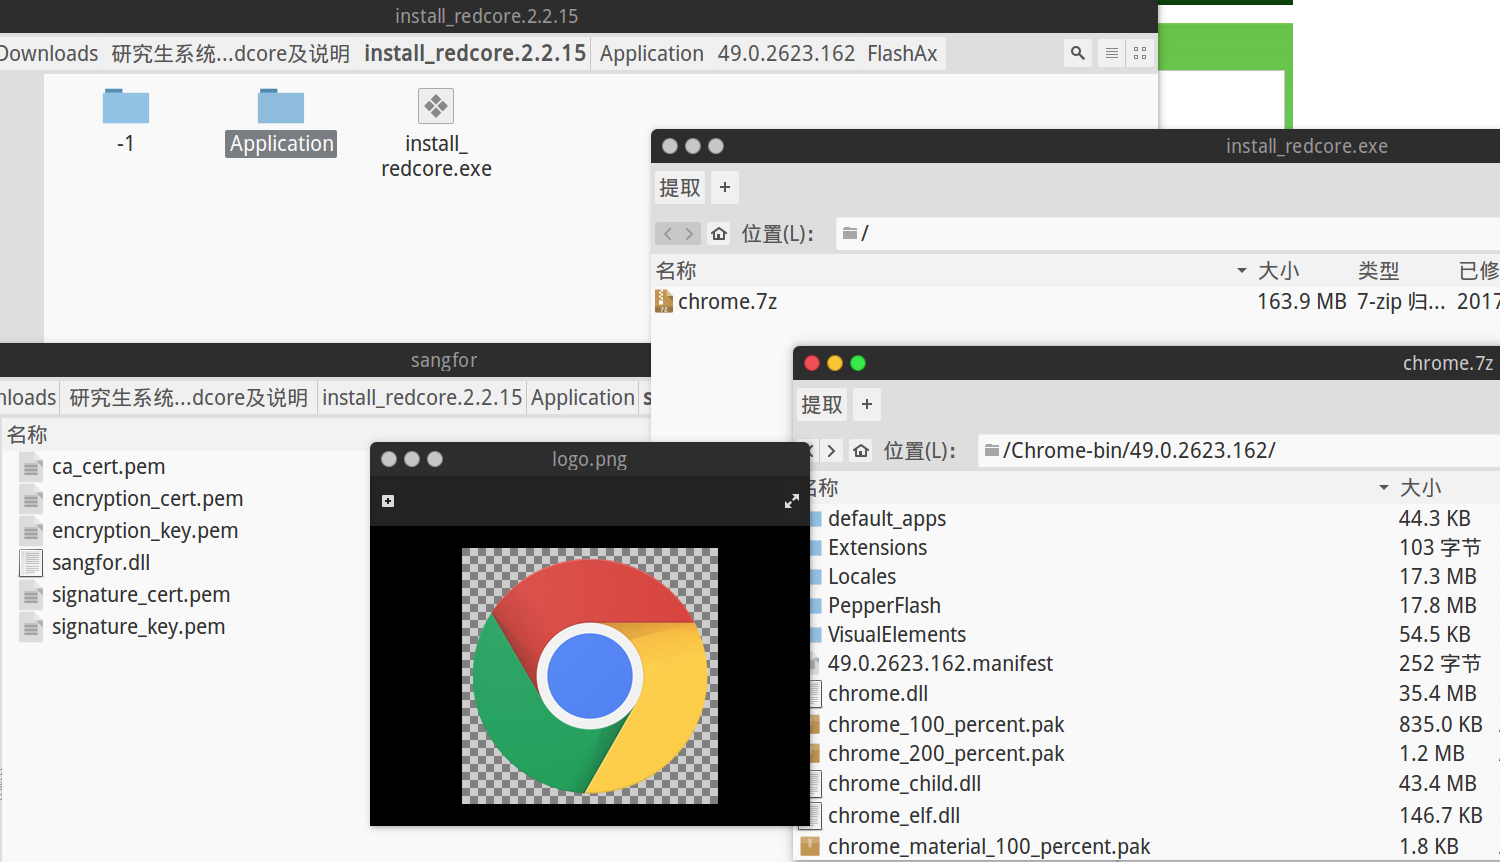
Task: Click the plus button in install_redcore.exe window
Action: click(725, 188)
